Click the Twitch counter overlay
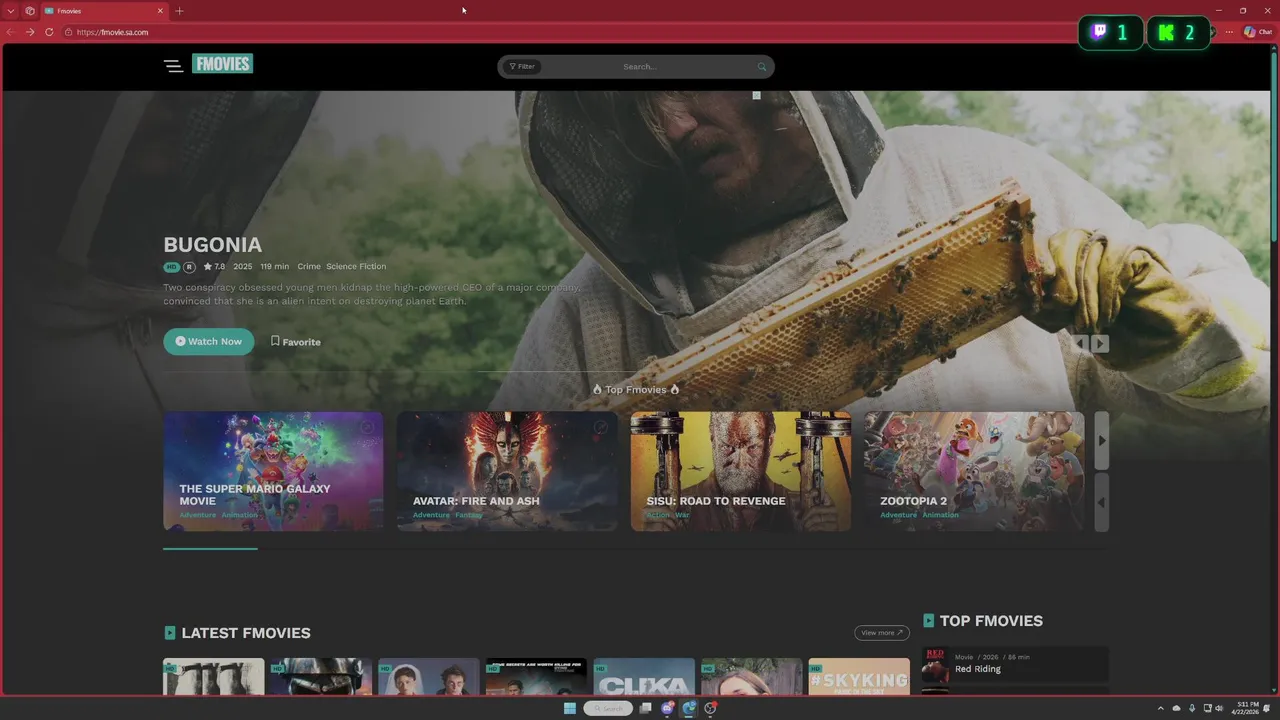Image resolution: width=1280 pixels, height=720 pixels. (x=1110, y=33)
